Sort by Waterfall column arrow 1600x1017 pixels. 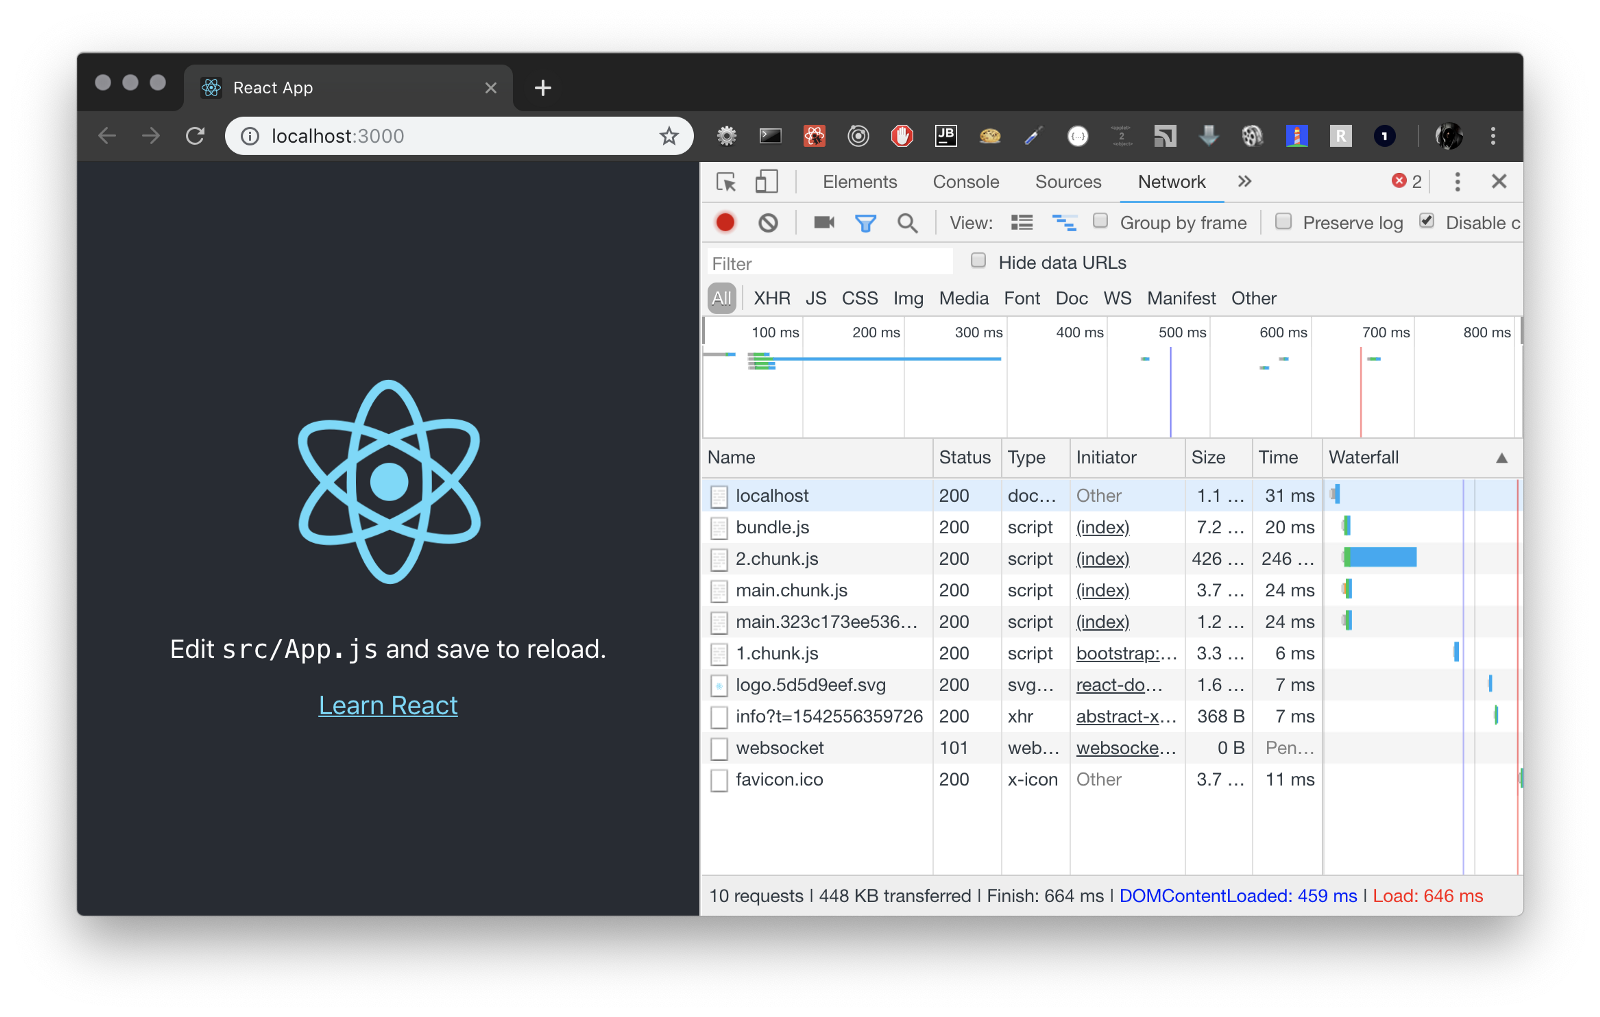pyautogui.click(x=1501, y=458)
